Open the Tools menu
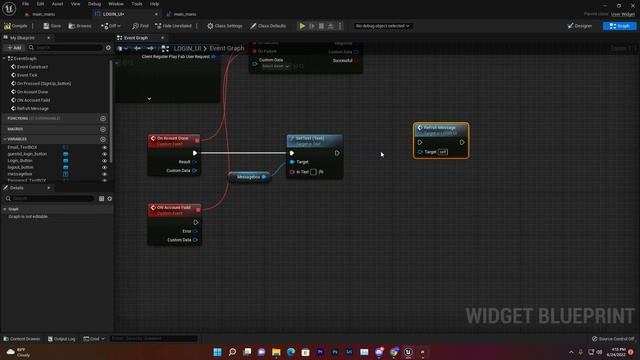Viewport: 640px width, 360px height. coord(137,4)
